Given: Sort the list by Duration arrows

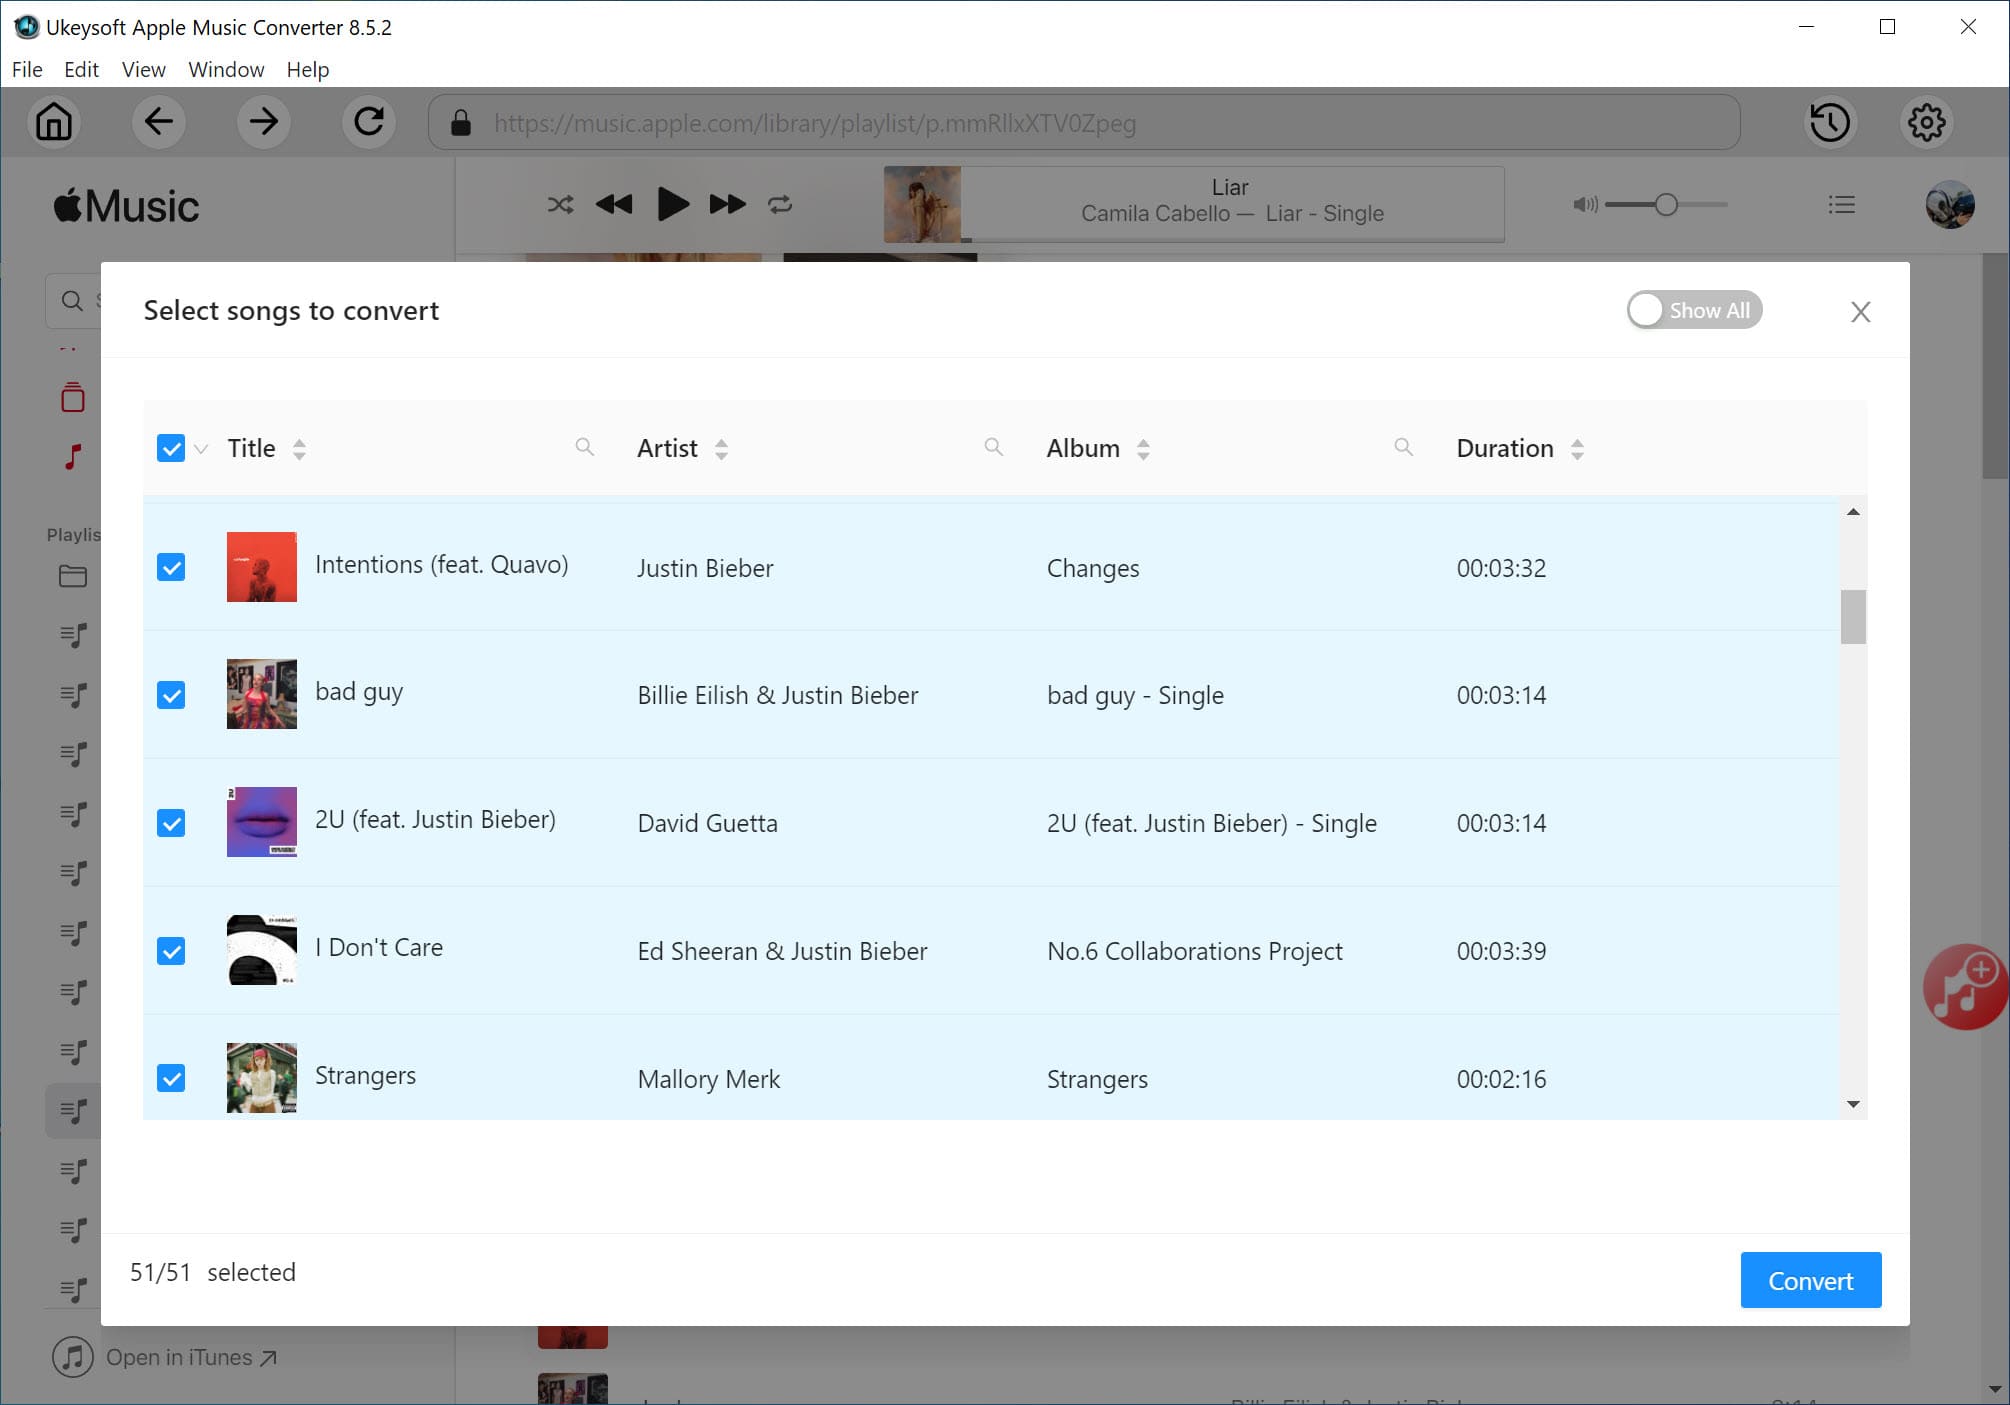Looking at the screenshot, I should 1577,449.
